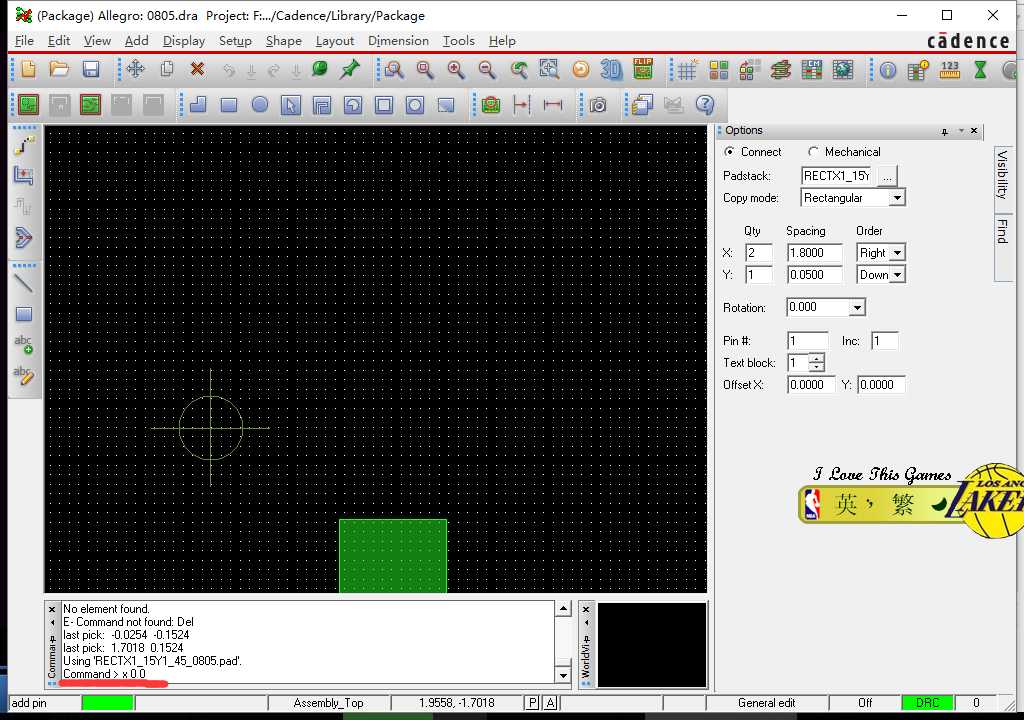
Task: Click the DRC status indicator
Action: point(927,703)
